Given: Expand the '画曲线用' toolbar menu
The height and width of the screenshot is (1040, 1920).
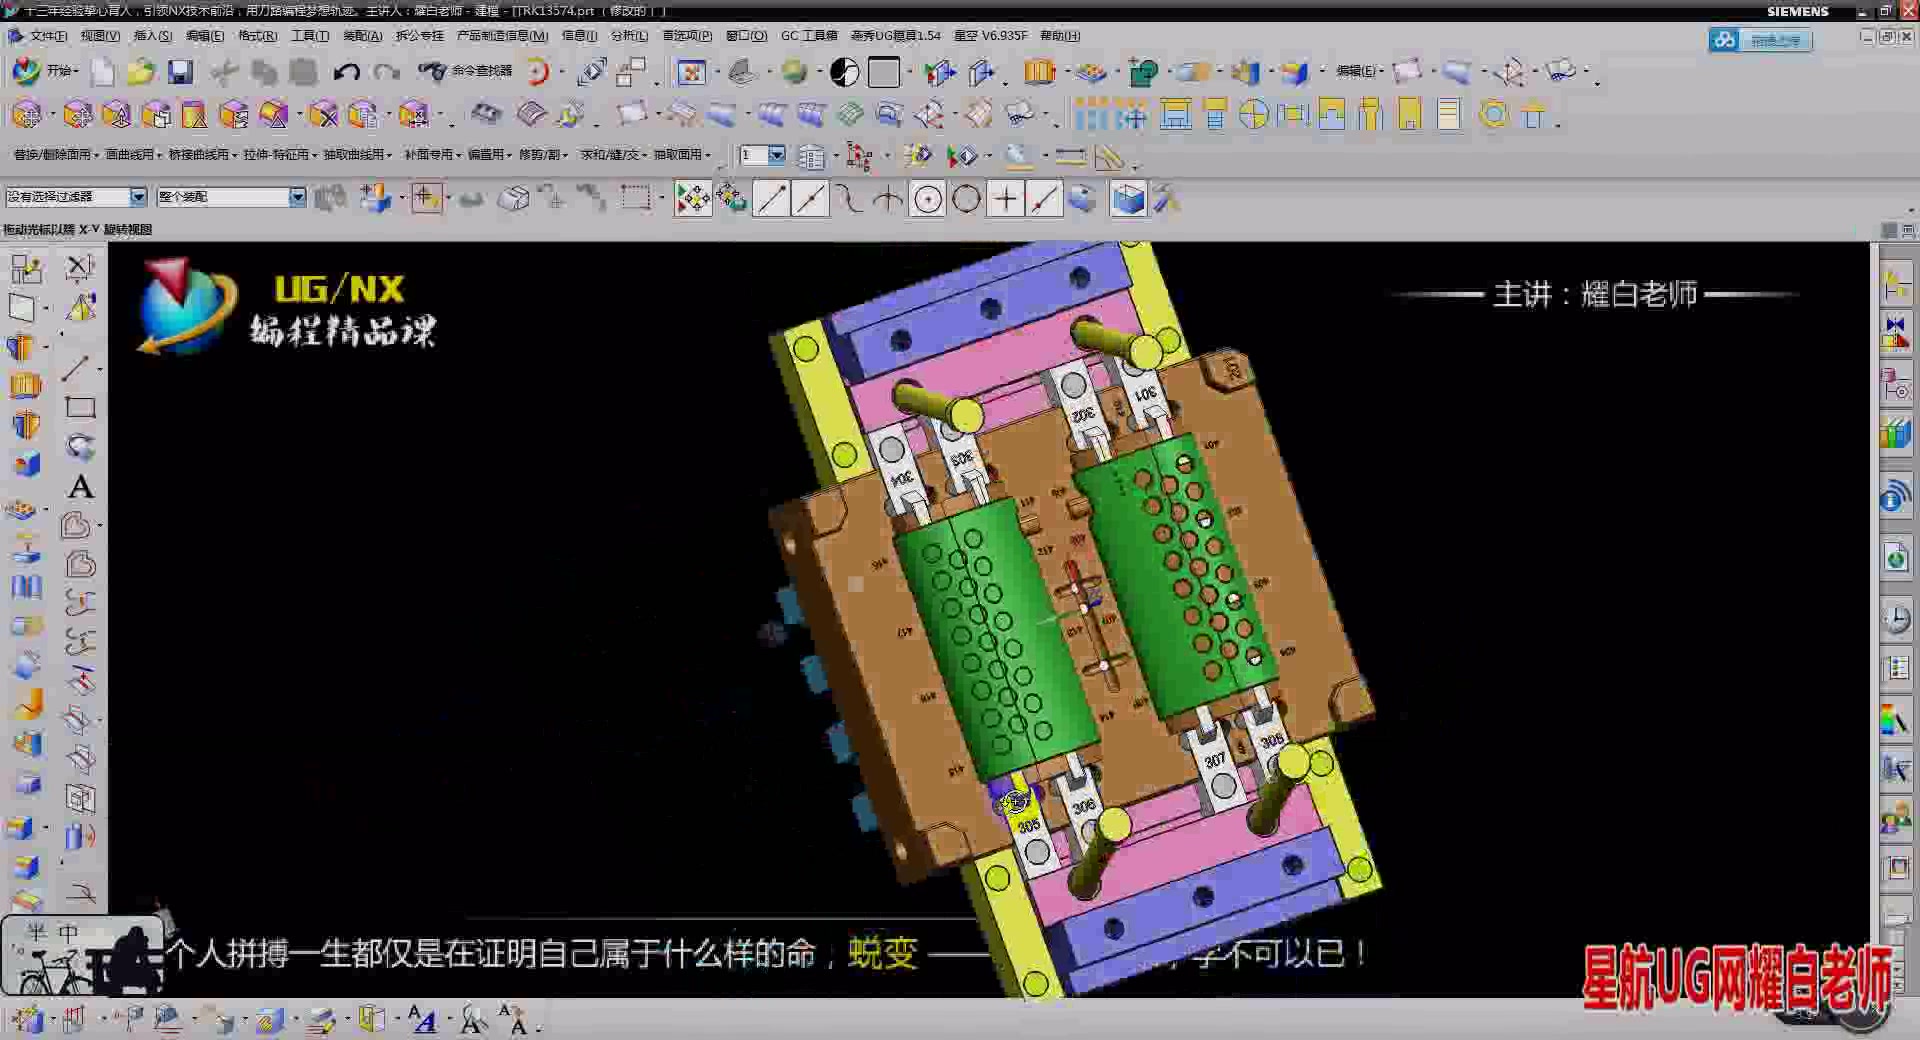Looking at the screenshot, I should (x=134, y=155).
